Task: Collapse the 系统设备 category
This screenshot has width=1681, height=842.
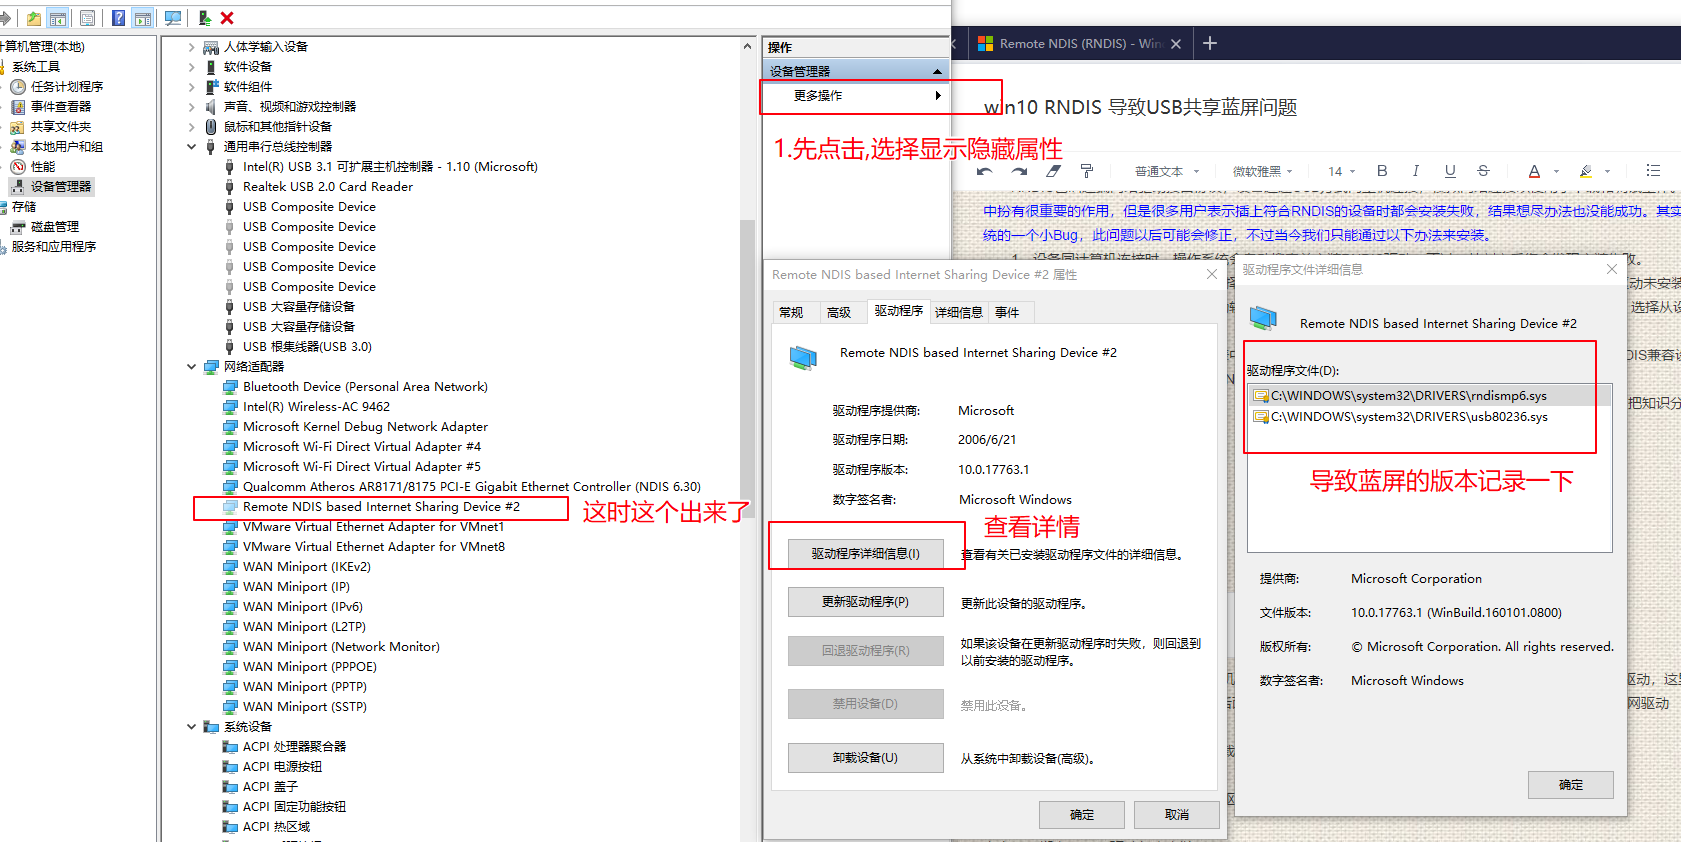Action: [x=191, y=727]
